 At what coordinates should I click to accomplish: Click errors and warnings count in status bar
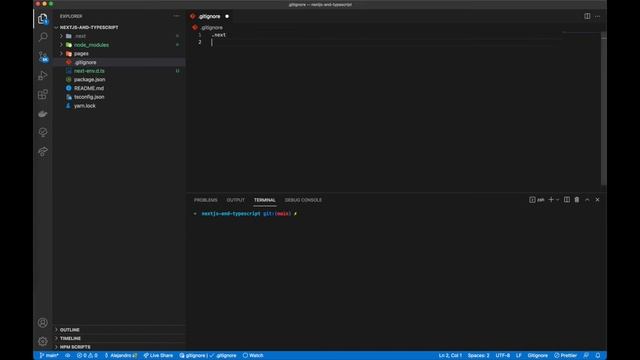pos(87,355)
